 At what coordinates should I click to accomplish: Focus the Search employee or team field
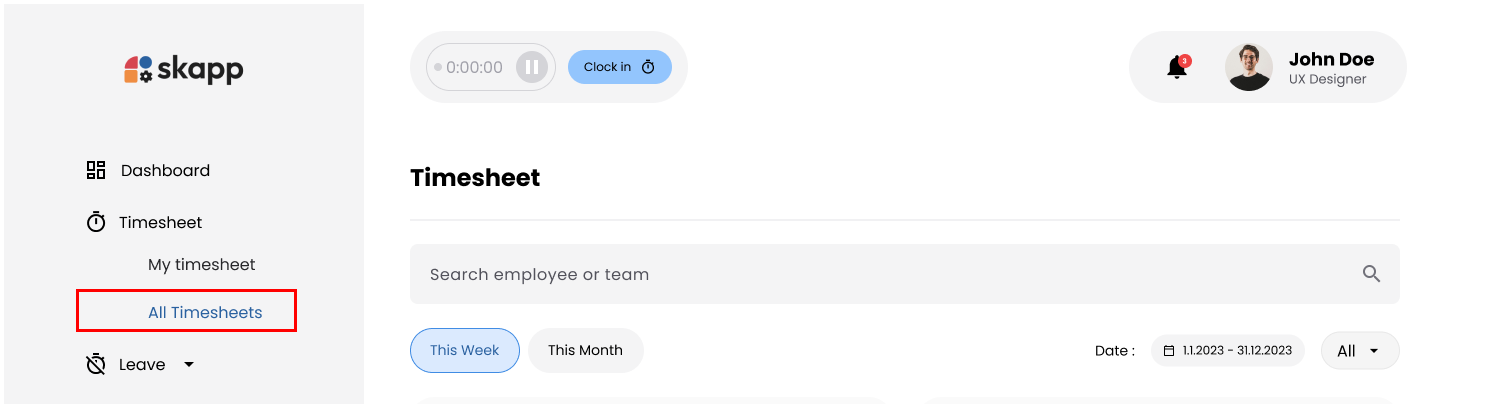880,274
